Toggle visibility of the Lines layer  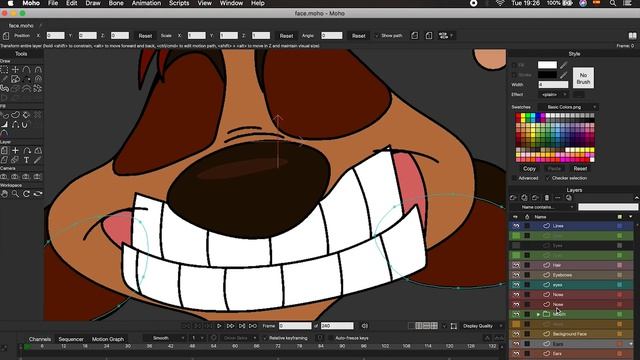pyautogui.click(x=516, y=226)
